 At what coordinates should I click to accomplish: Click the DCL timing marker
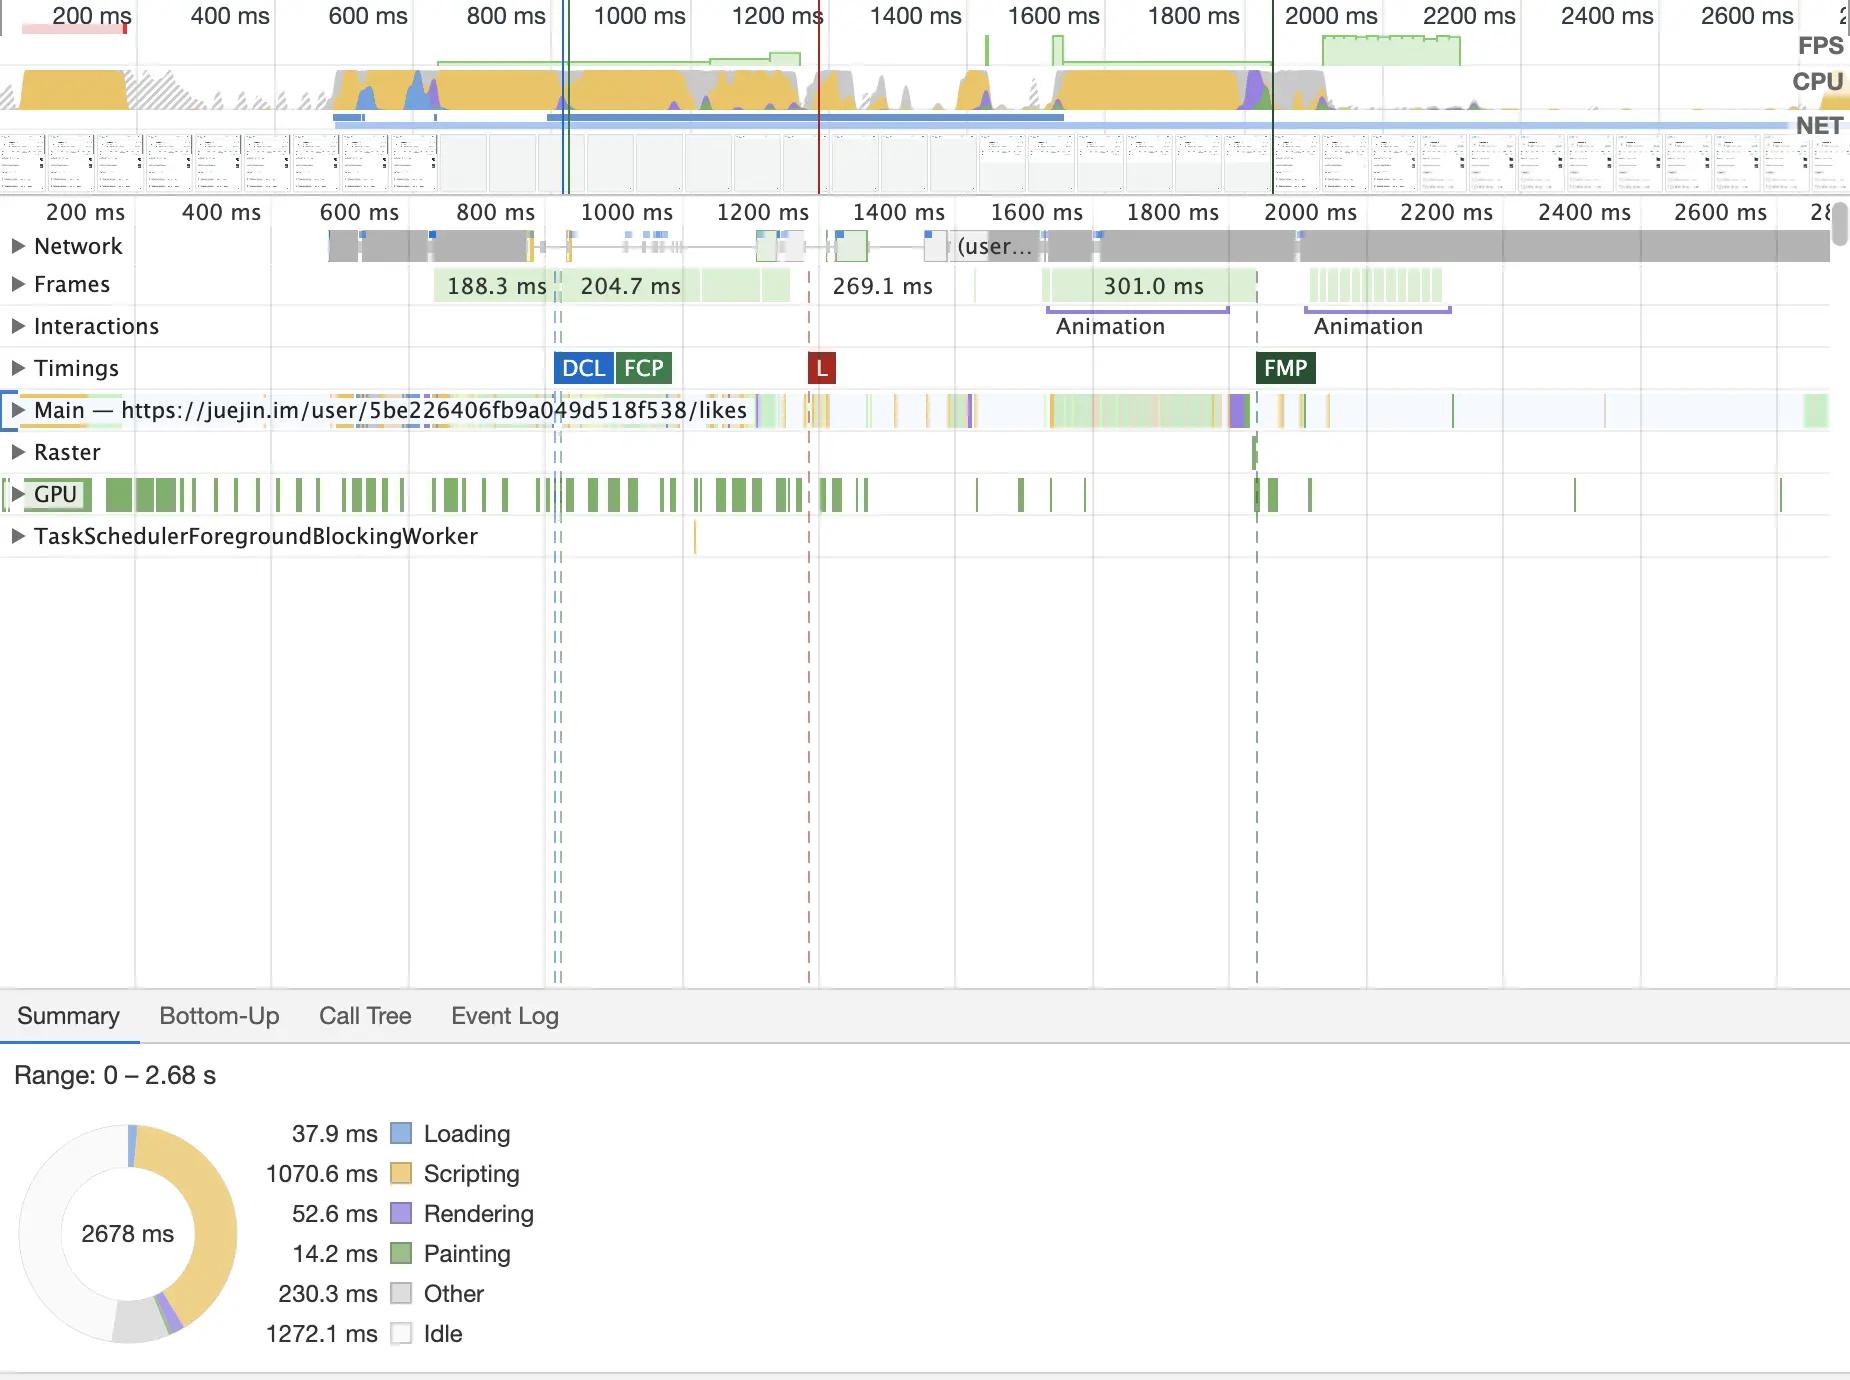pos(583,368)
